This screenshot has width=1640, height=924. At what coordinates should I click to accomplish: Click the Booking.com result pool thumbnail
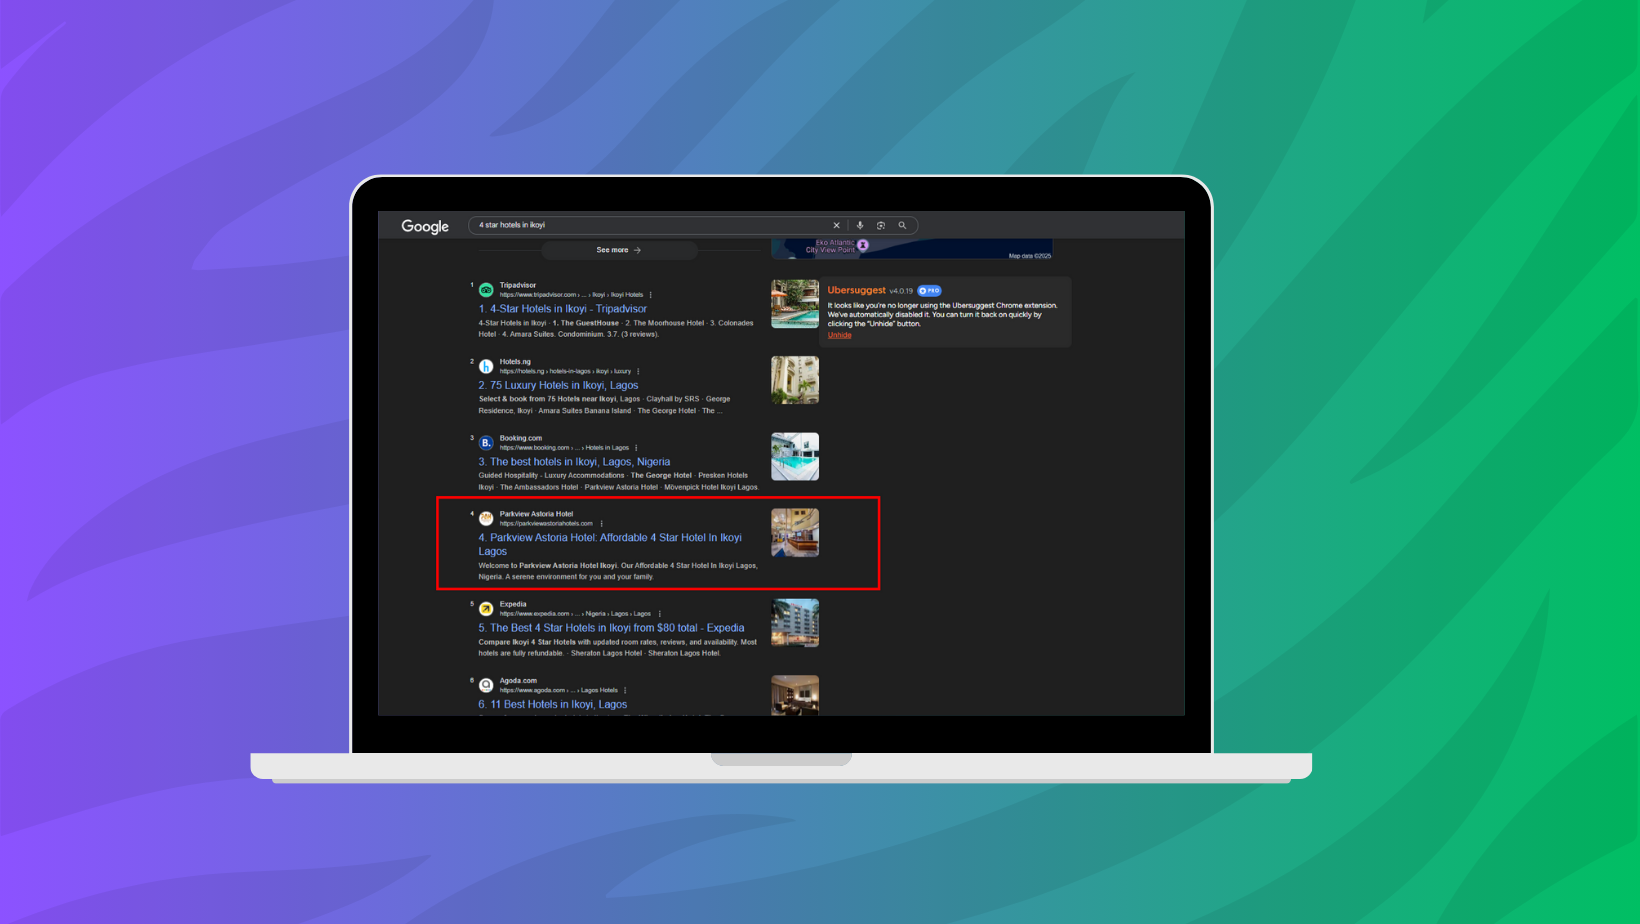[x=795, y=457]
